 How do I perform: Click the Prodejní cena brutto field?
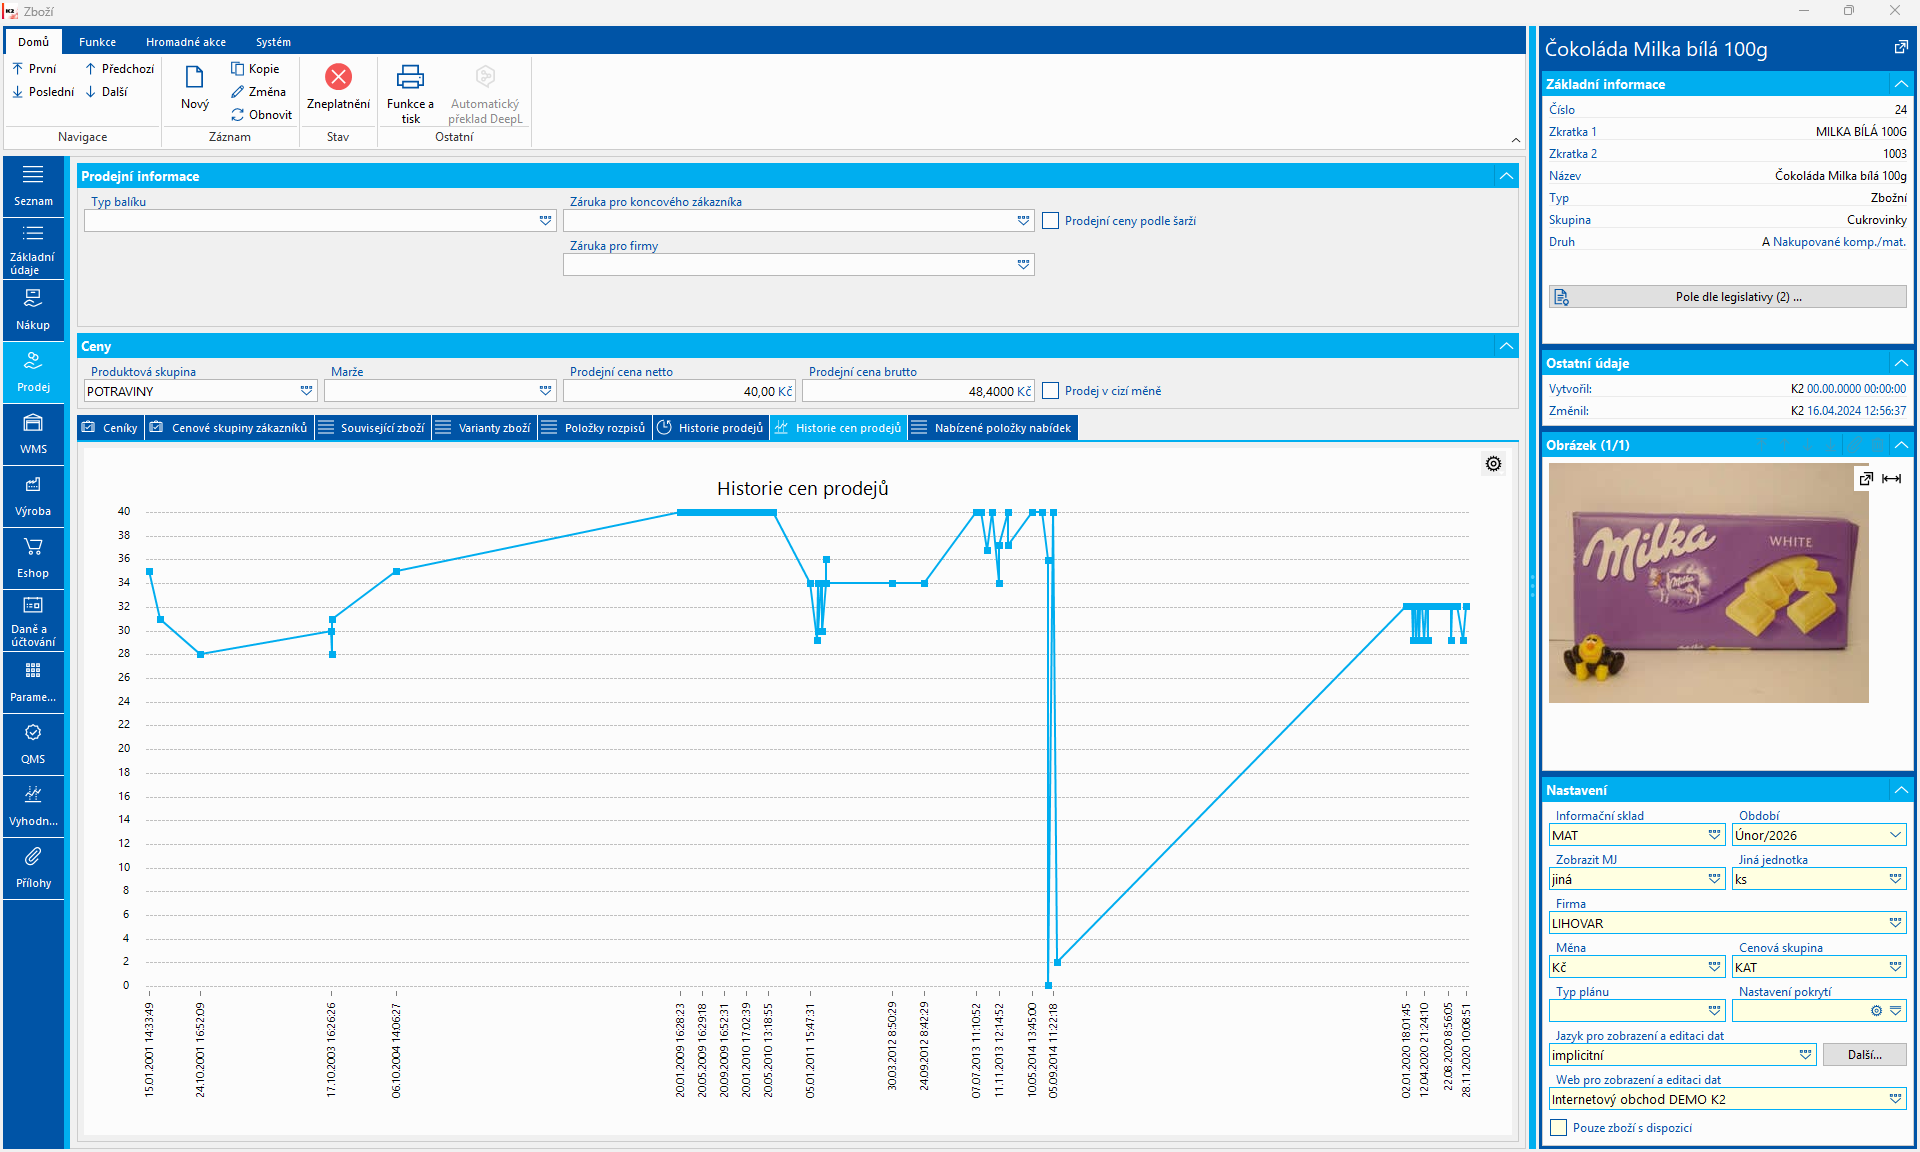(918, 391)
